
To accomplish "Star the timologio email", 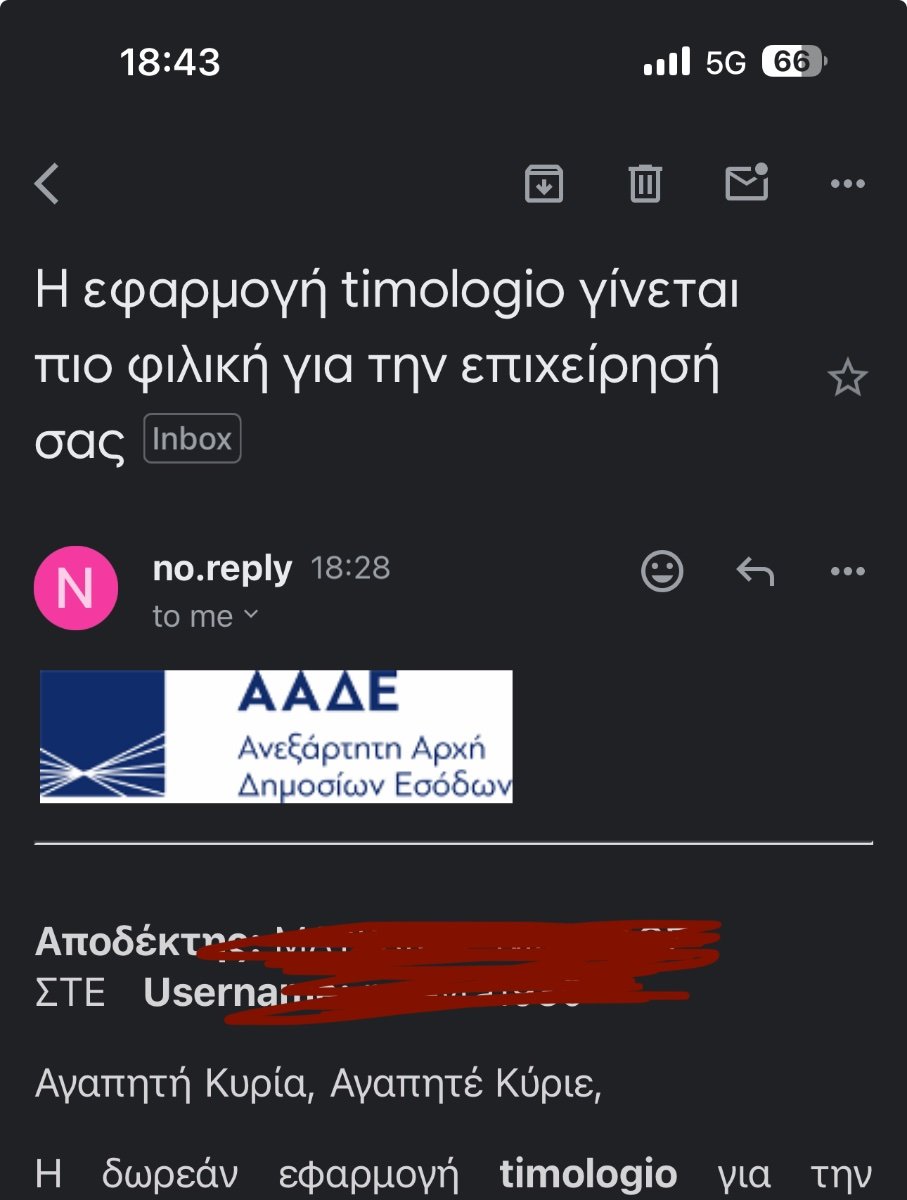I will 848,378.
